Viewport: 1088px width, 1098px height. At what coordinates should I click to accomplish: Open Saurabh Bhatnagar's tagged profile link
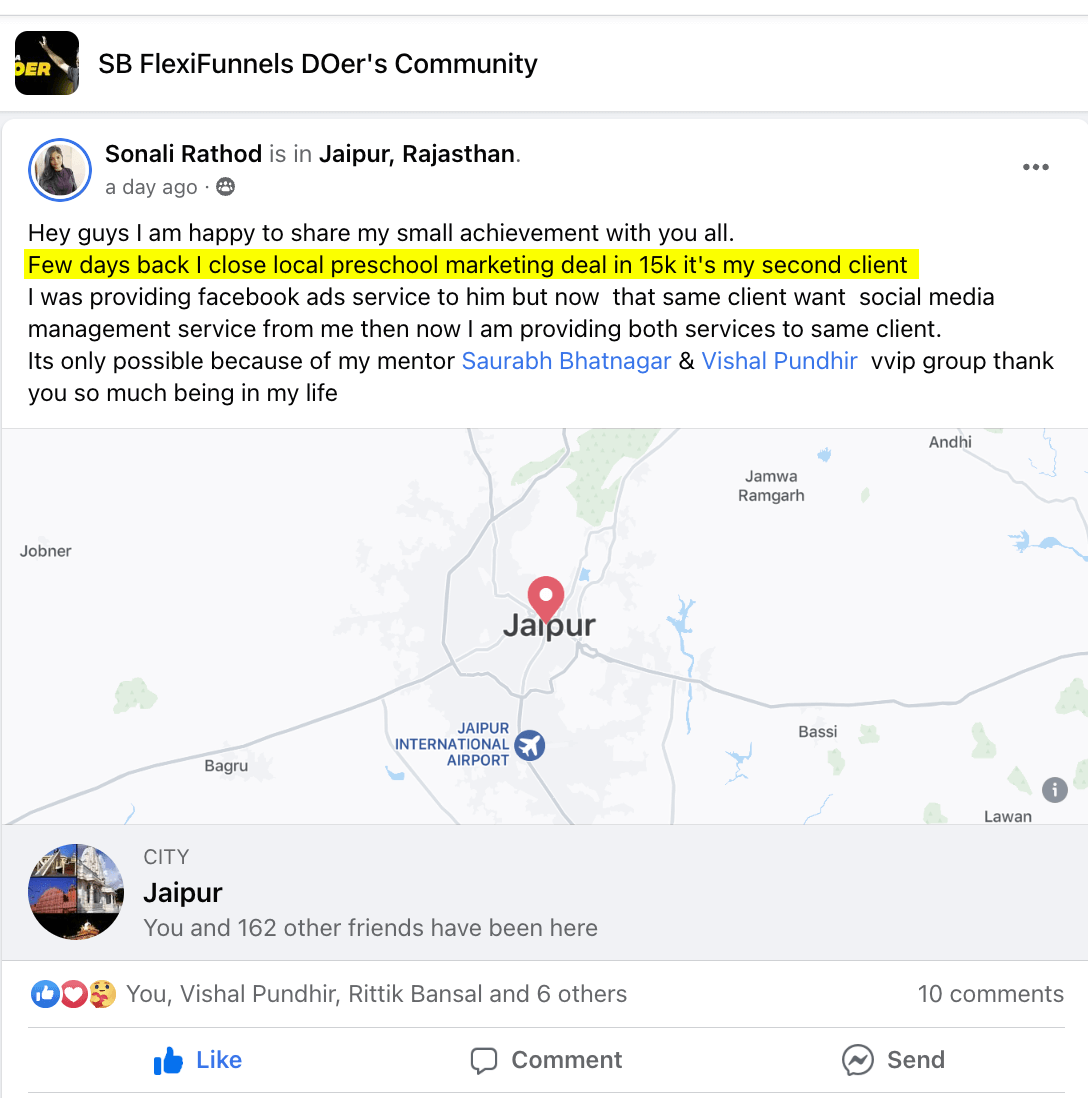[x=566, y=361]
